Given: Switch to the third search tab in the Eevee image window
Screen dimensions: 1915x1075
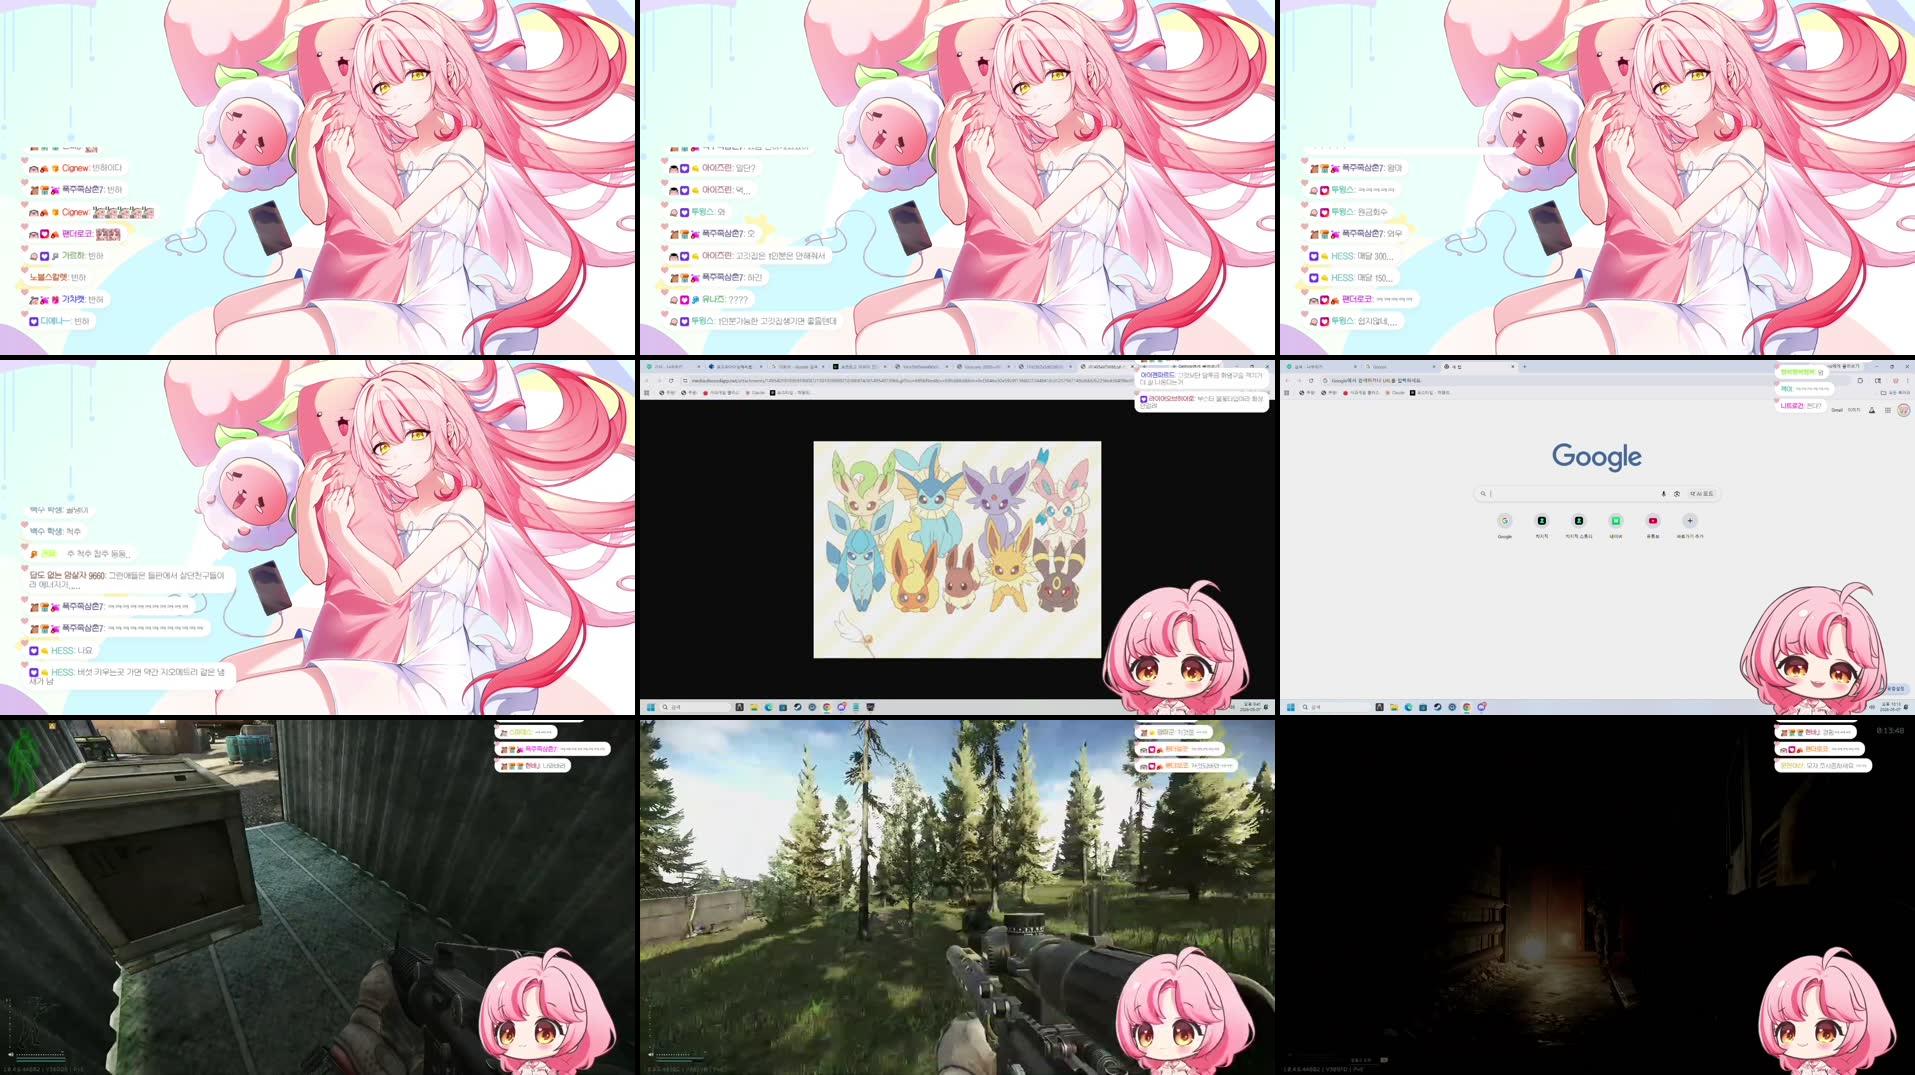Looking at the screenshot, I should [x=795, y=366].
